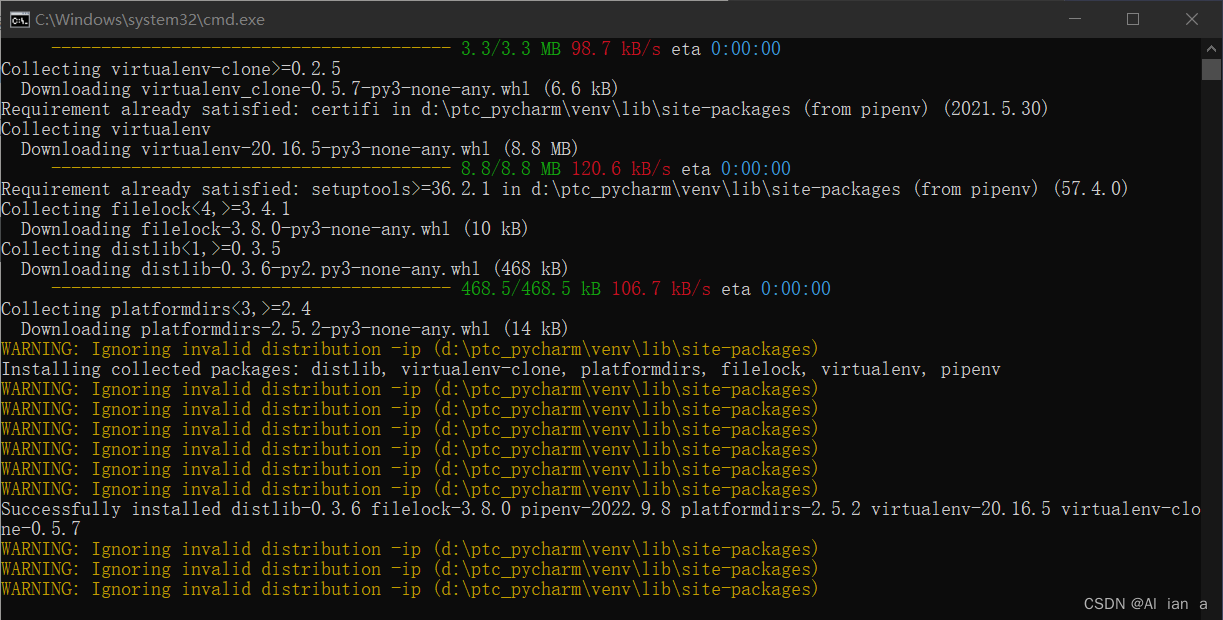Click the 'Installing collected packages' line
This screenshot has height=620, width=1223.
click(501, 369)
